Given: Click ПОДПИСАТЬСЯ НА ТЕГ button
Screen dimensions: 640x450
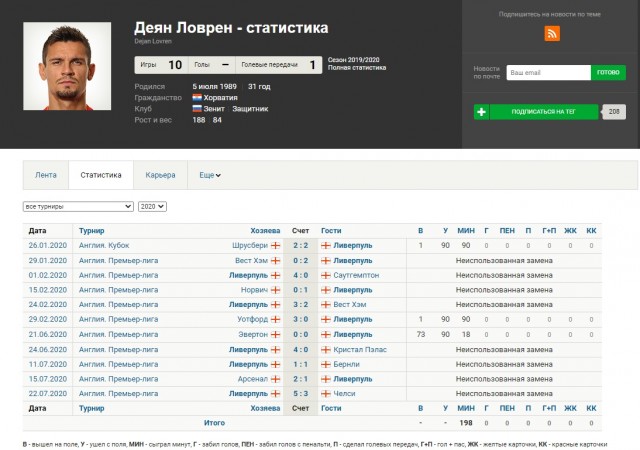Looking at the screenshot, I should point(544,112).
